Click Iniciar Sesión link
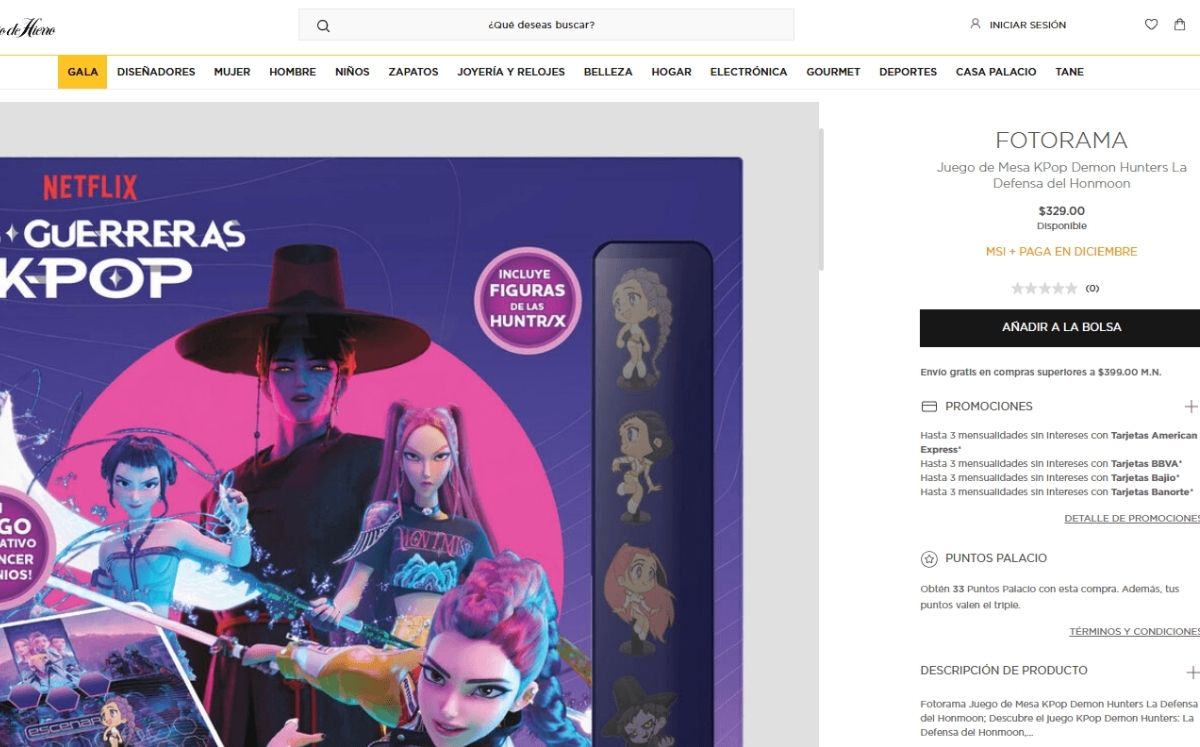The height and width of the screenshot is (747, 1200). click(1028, 25)
